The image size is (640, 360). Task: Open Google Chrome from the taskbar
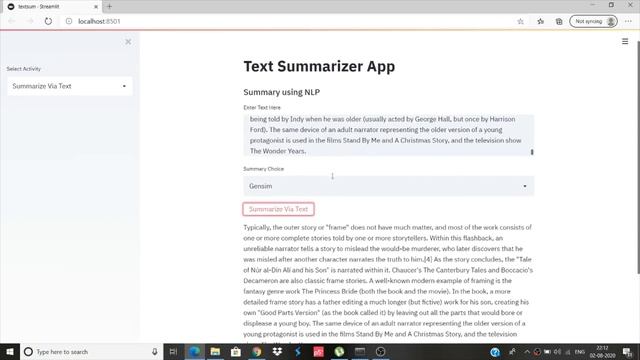point(256,352)
